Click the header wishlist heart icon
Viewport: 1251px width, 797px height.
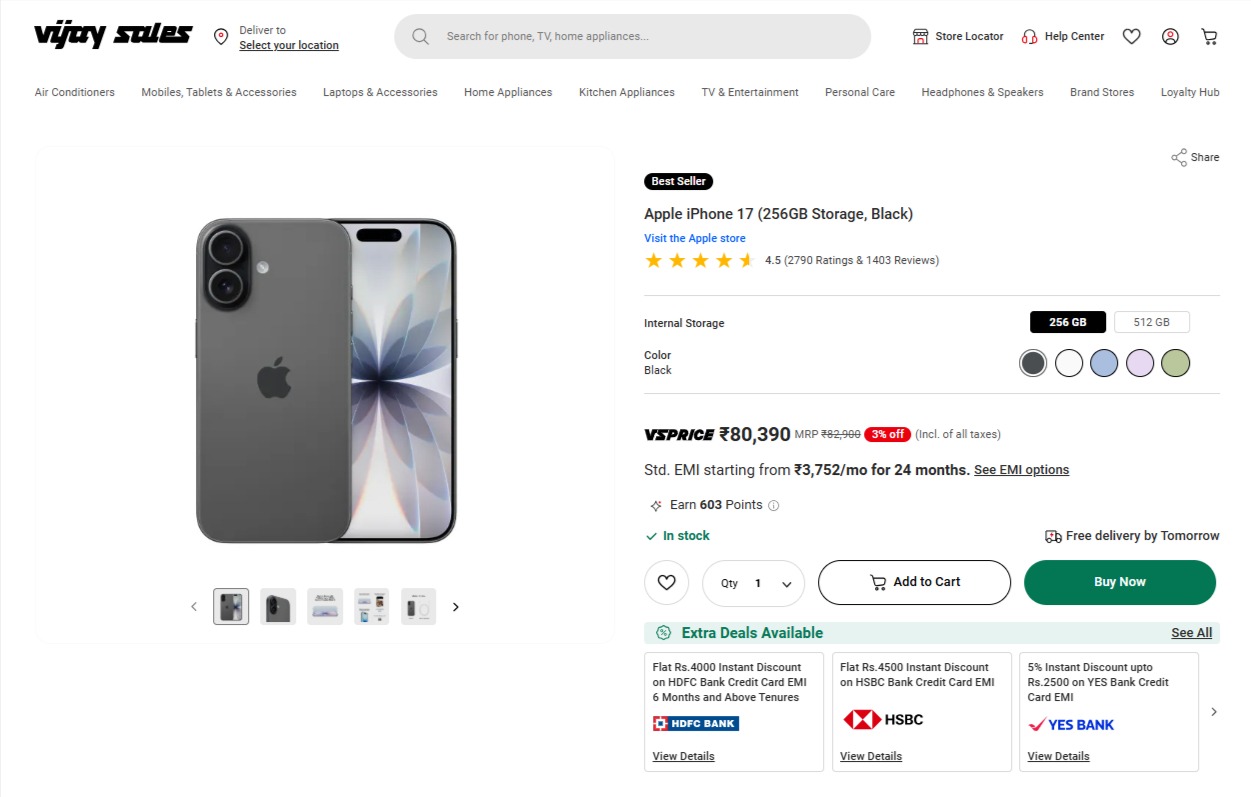click(1131, 37)
